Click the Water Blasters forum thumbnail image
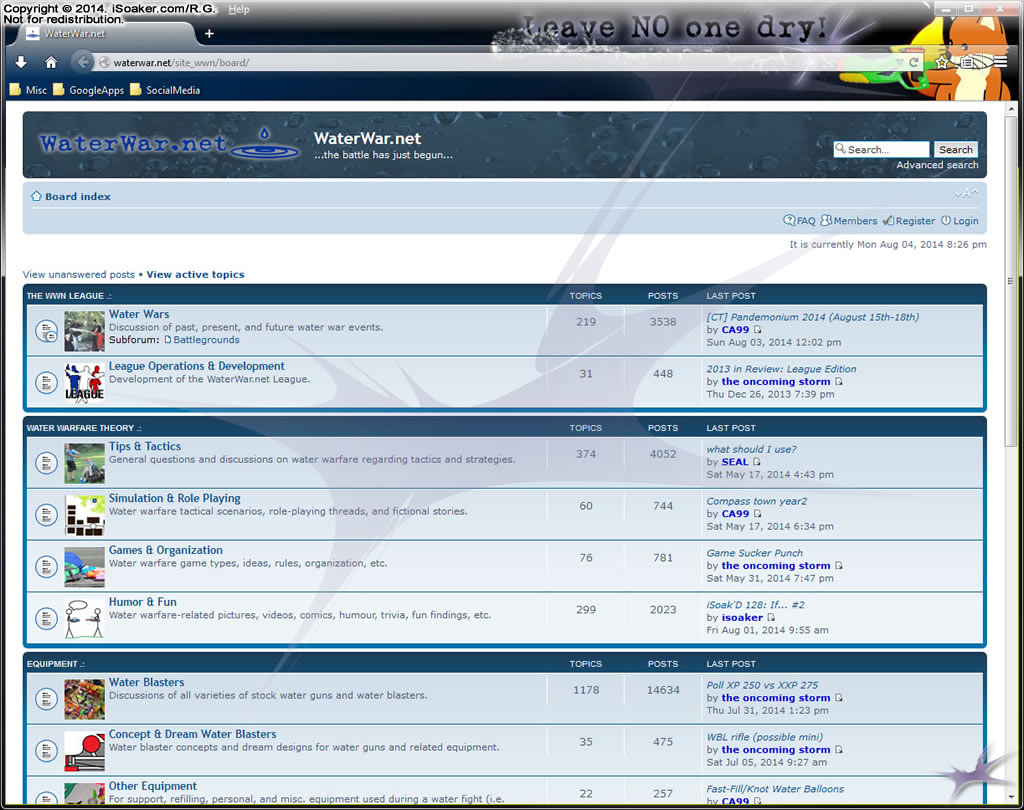The height and width of the screenshot is (810, 1024). click(84, 699)
